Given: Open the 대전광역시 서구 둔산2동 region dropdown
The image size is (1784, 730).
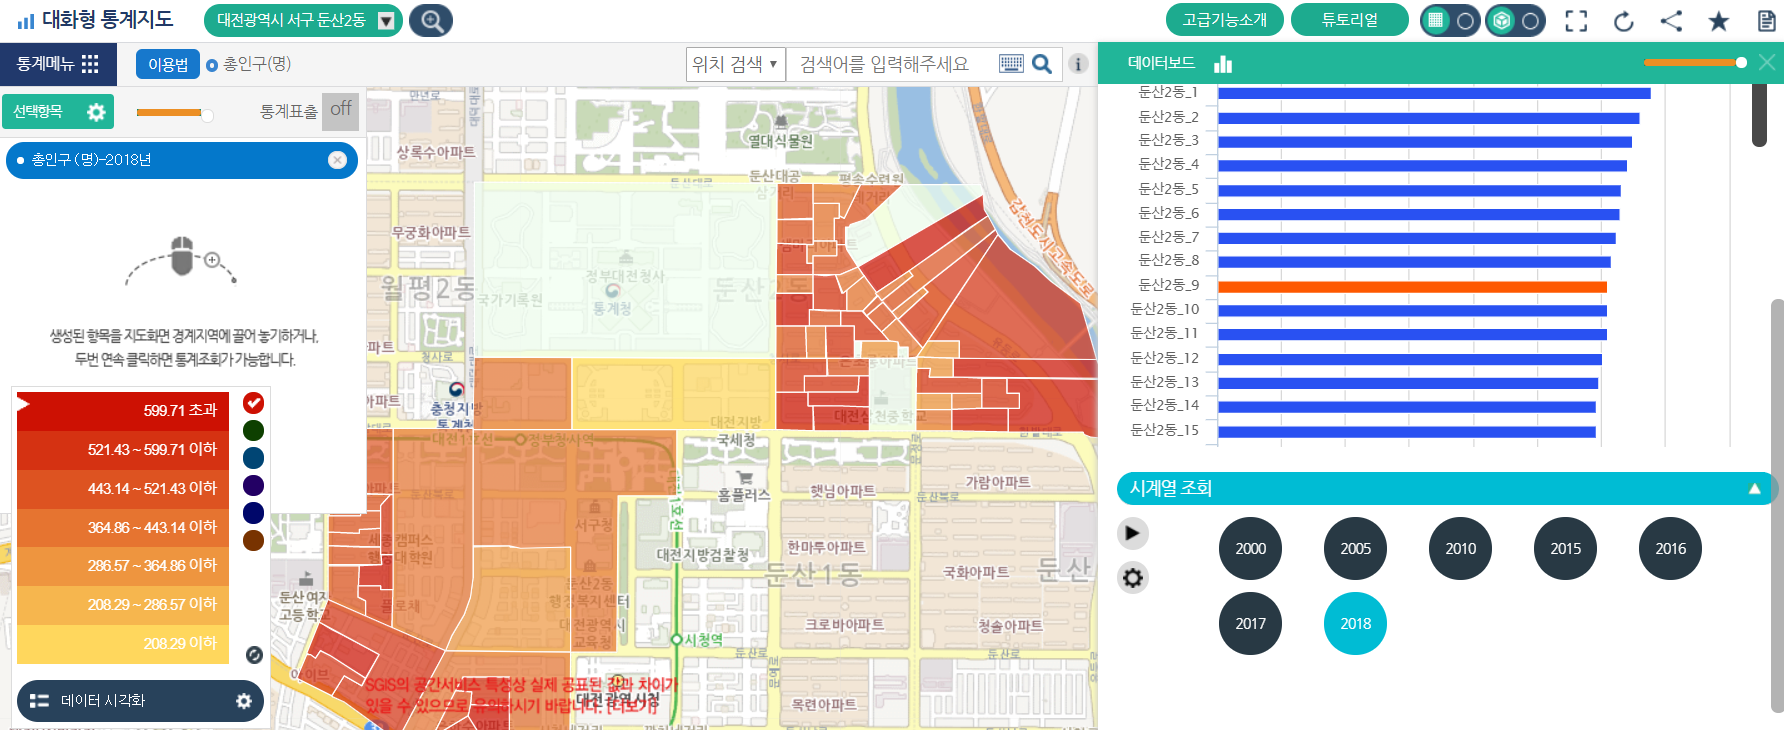Looking at the screenshot, I should (386, 21).
